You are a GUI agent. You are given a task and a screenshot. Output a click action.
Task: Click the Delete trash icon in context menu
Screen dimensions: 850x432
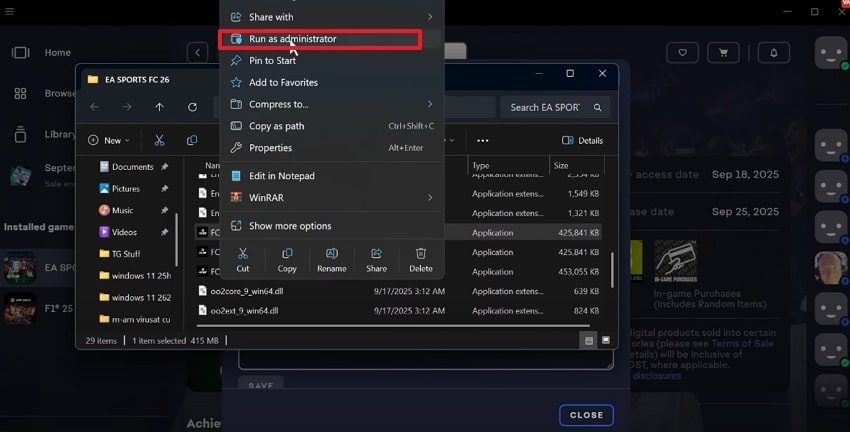tap(421, 260)
